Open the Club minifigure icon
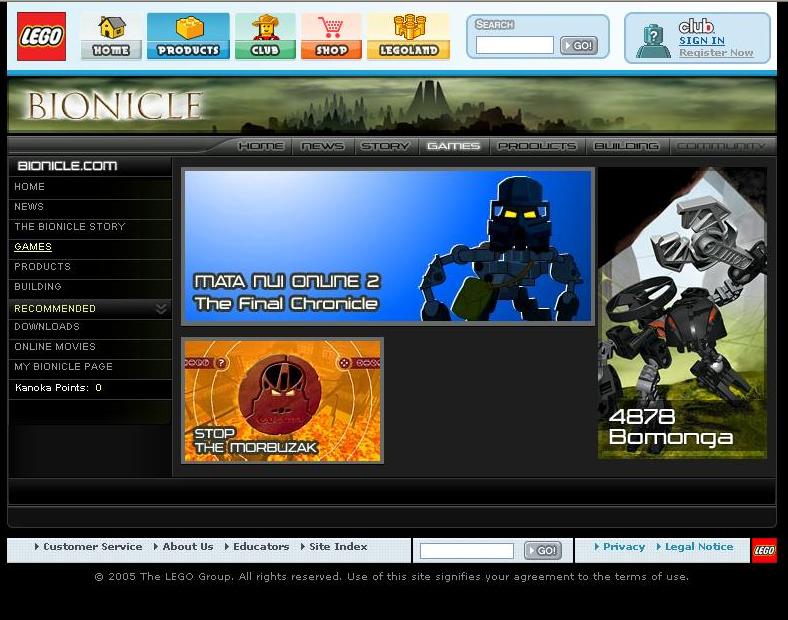 click(265, 37)
